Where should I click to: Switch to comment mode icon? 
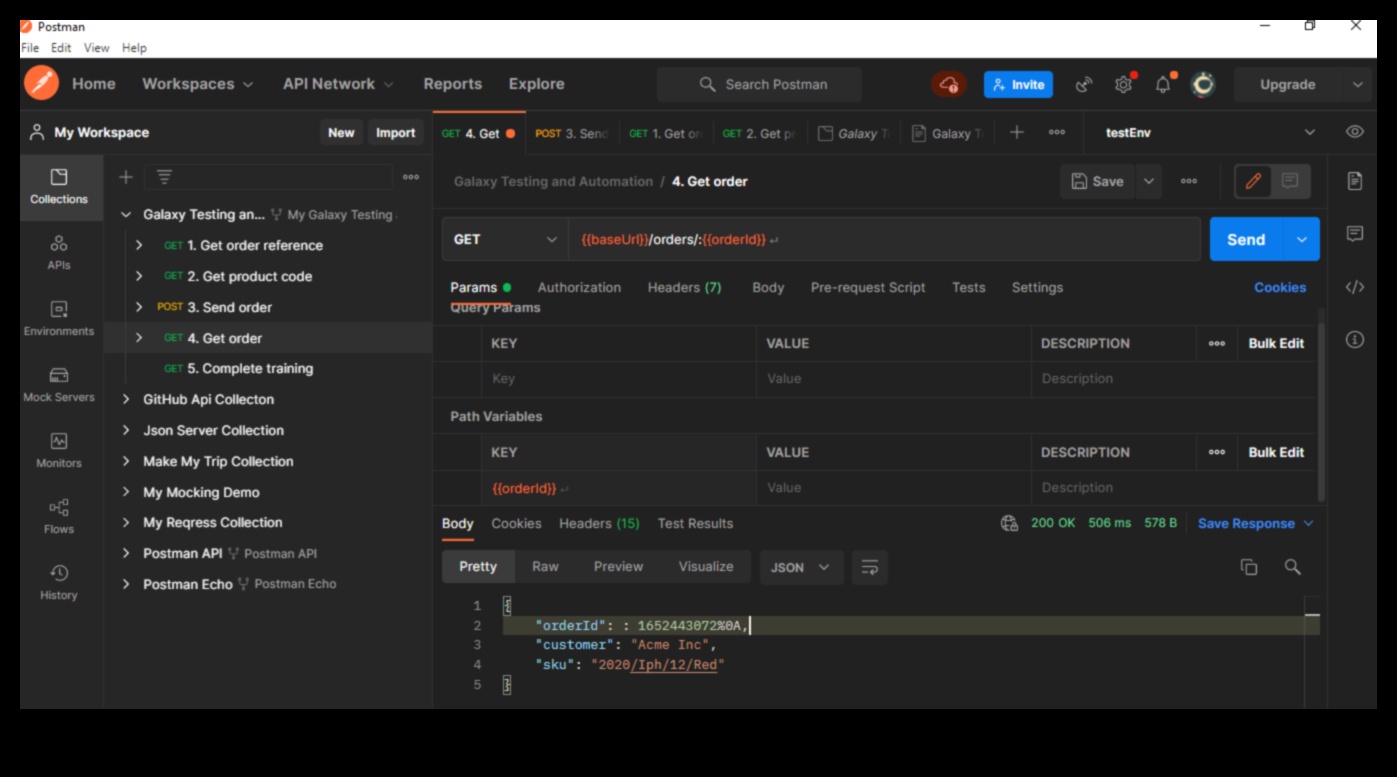[x=1290, y=181]
